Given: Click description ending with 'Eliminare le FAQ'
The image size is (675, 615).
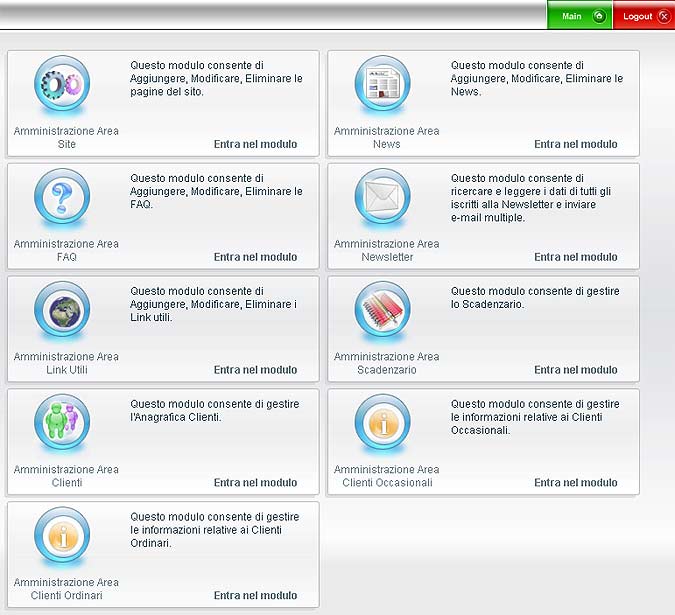Looking at the screenshot, I should click(x=216, y=191).
